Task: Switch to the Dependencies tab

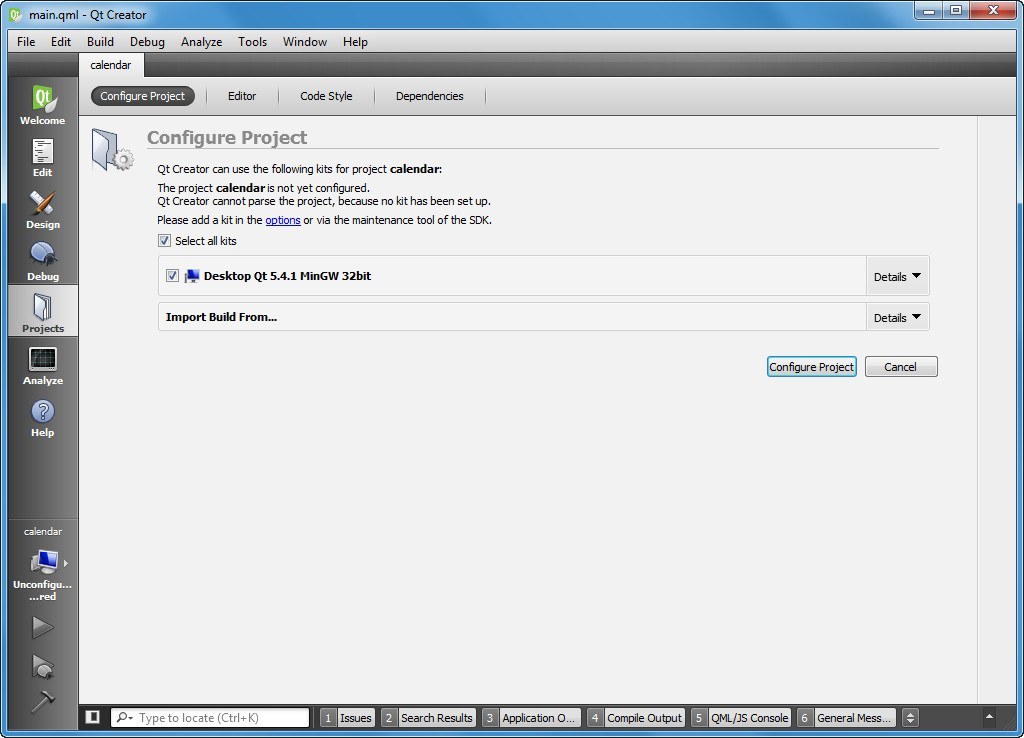Action: click(x=429, y=96)
